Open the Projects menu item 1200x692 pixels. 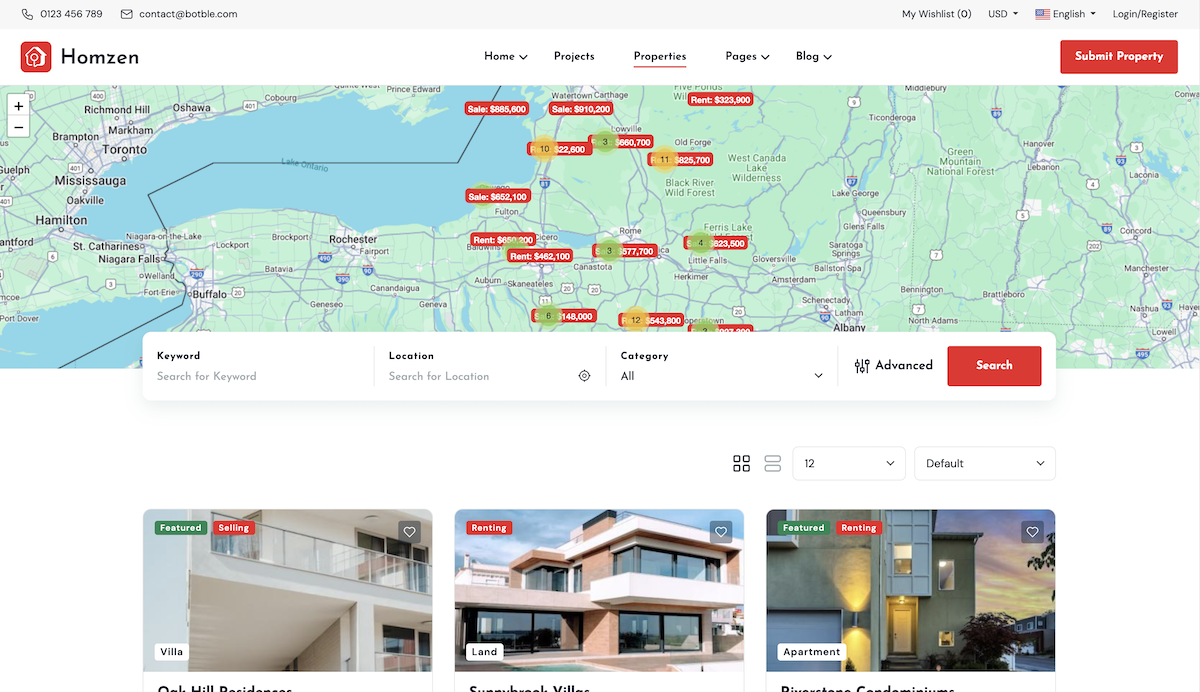pyautogui.click(x=574, y=57)
